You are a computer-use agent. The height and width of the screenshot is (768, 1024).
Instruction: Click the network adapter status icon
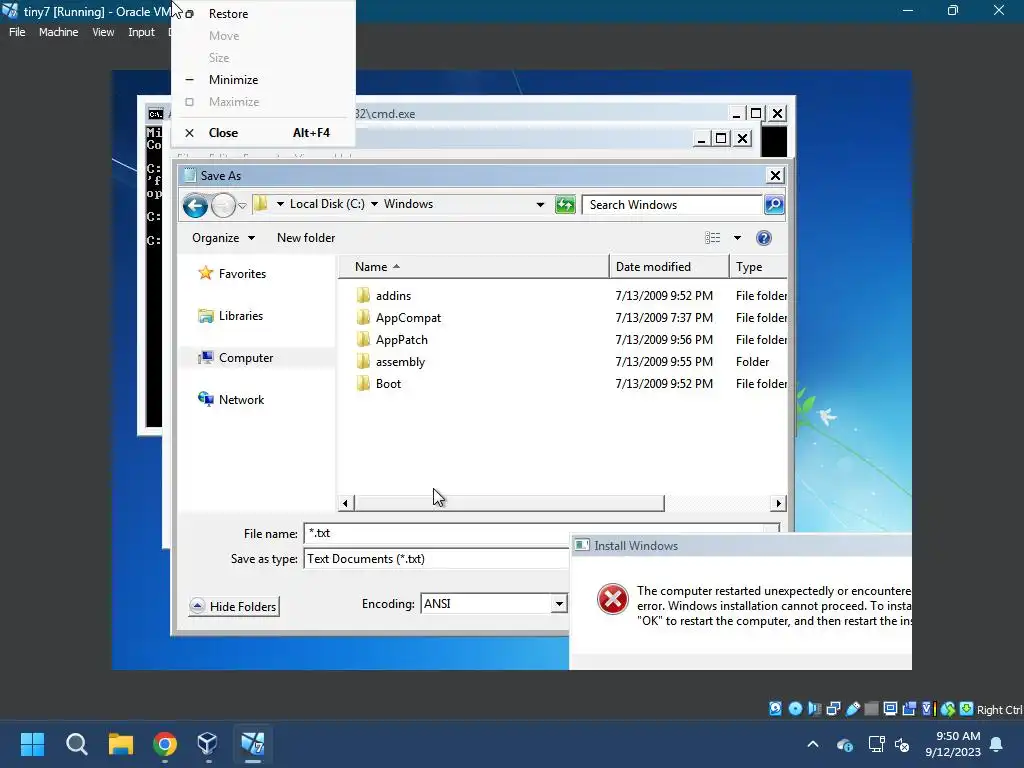click(x=833, y=709)
